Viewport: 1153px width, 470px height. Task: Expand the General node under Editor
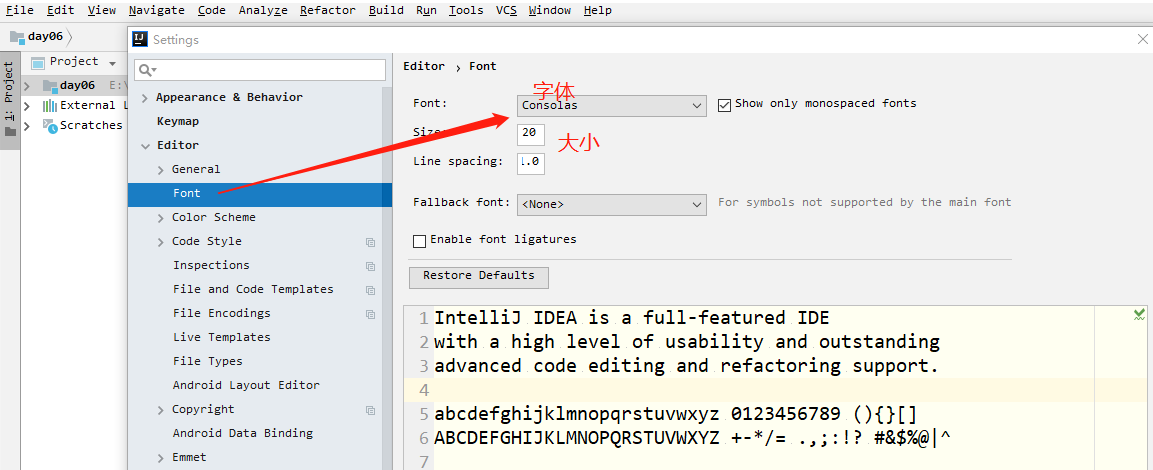coord(161,170)
